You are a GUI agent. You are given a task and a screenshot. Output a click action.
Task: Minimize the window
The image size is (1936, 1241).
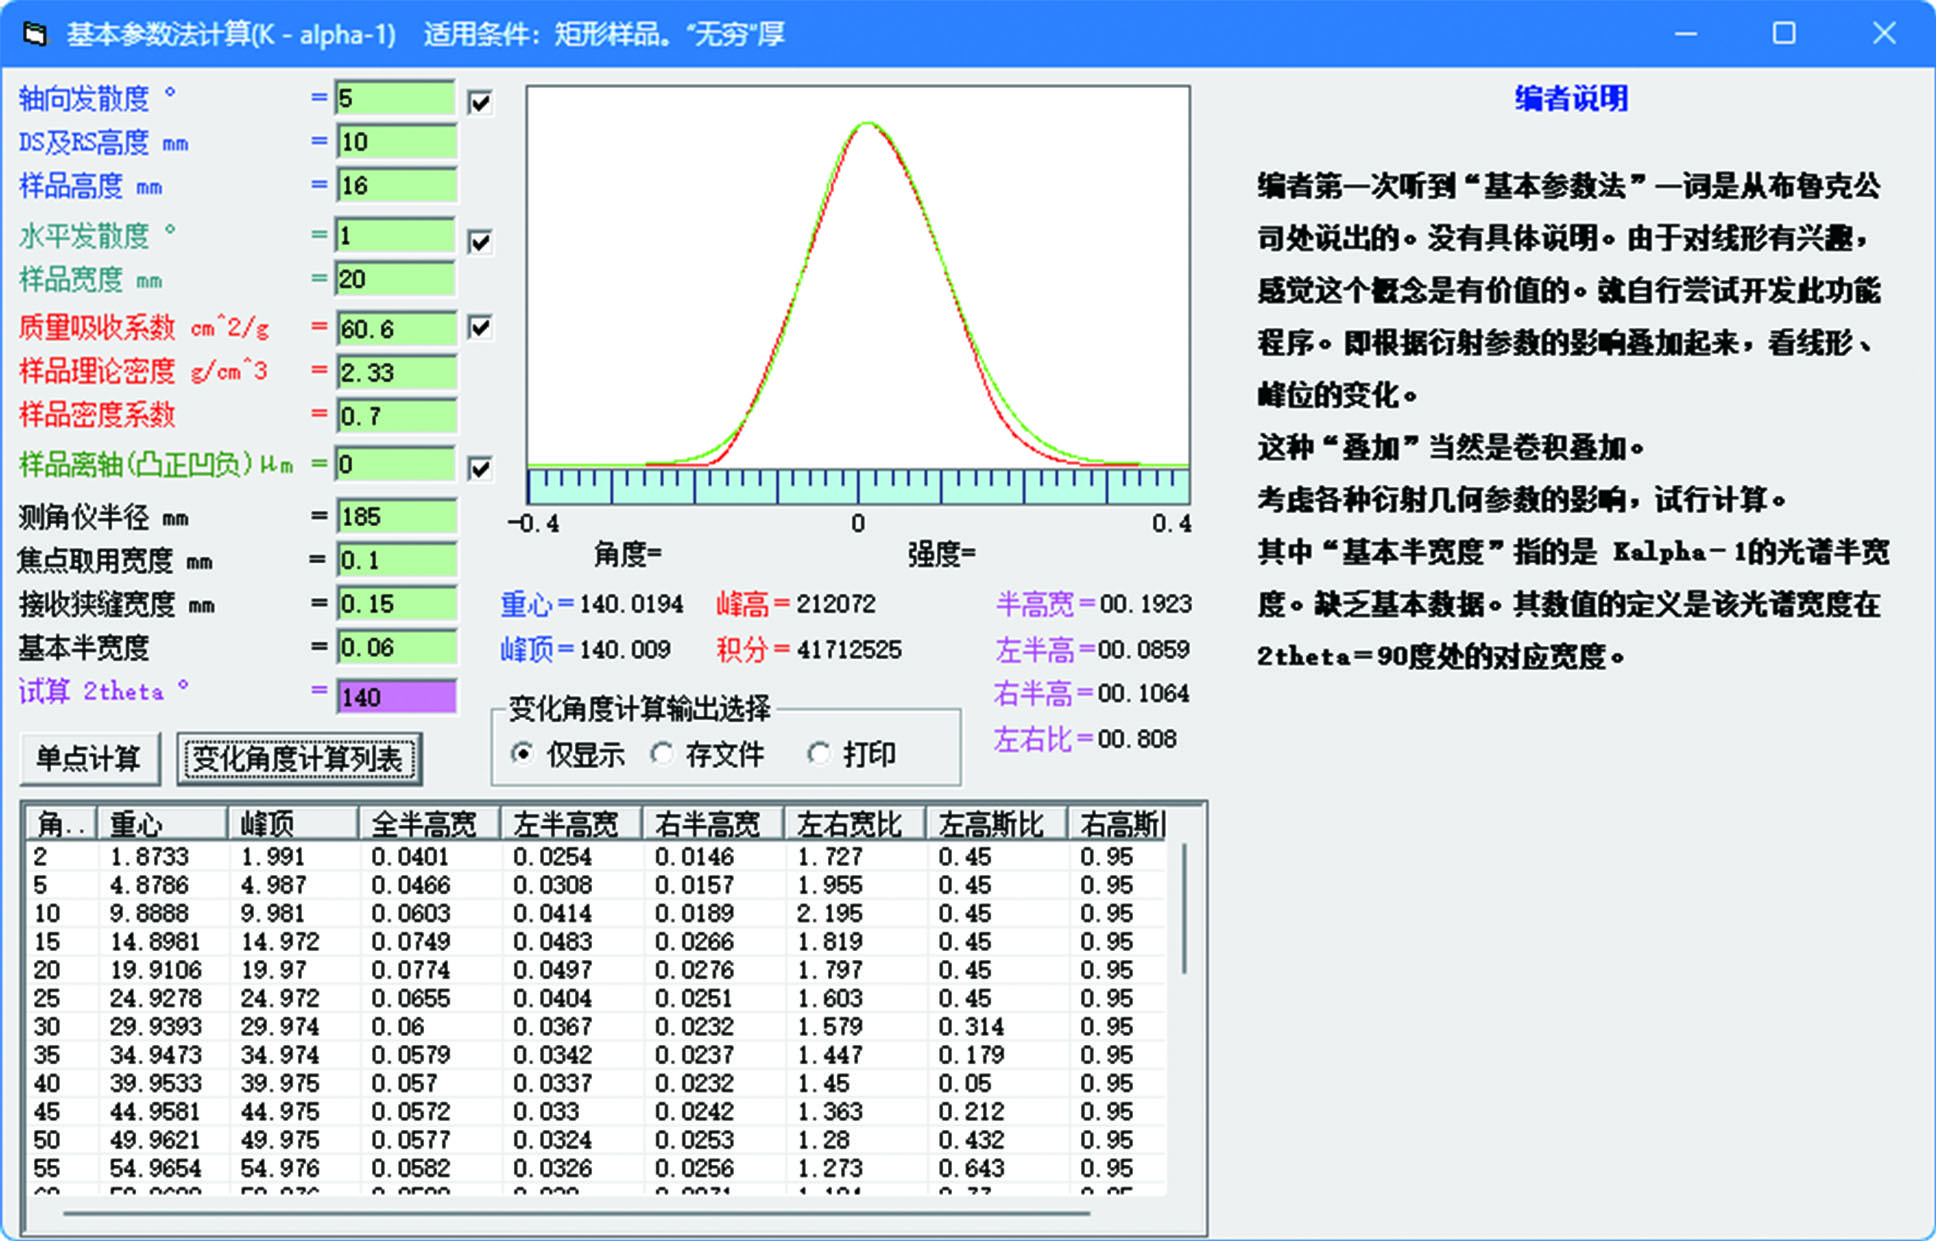[1686, 34]
